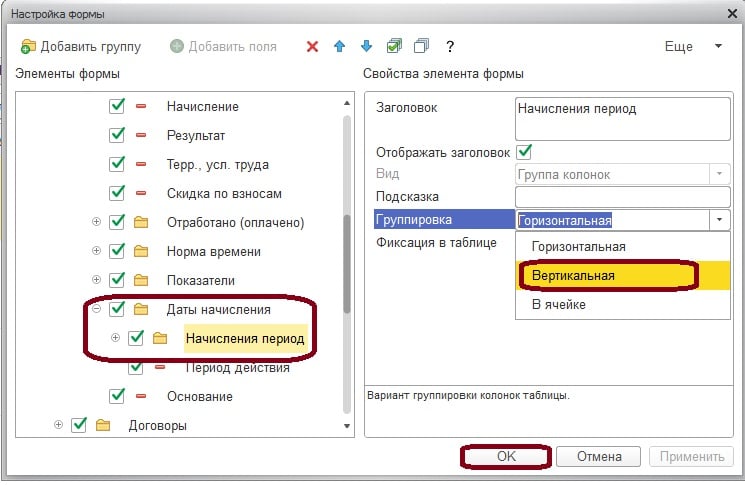Click the greyed Add fields button
The image size is (745, 485).
pyautogui.click(x=223, y=47)
